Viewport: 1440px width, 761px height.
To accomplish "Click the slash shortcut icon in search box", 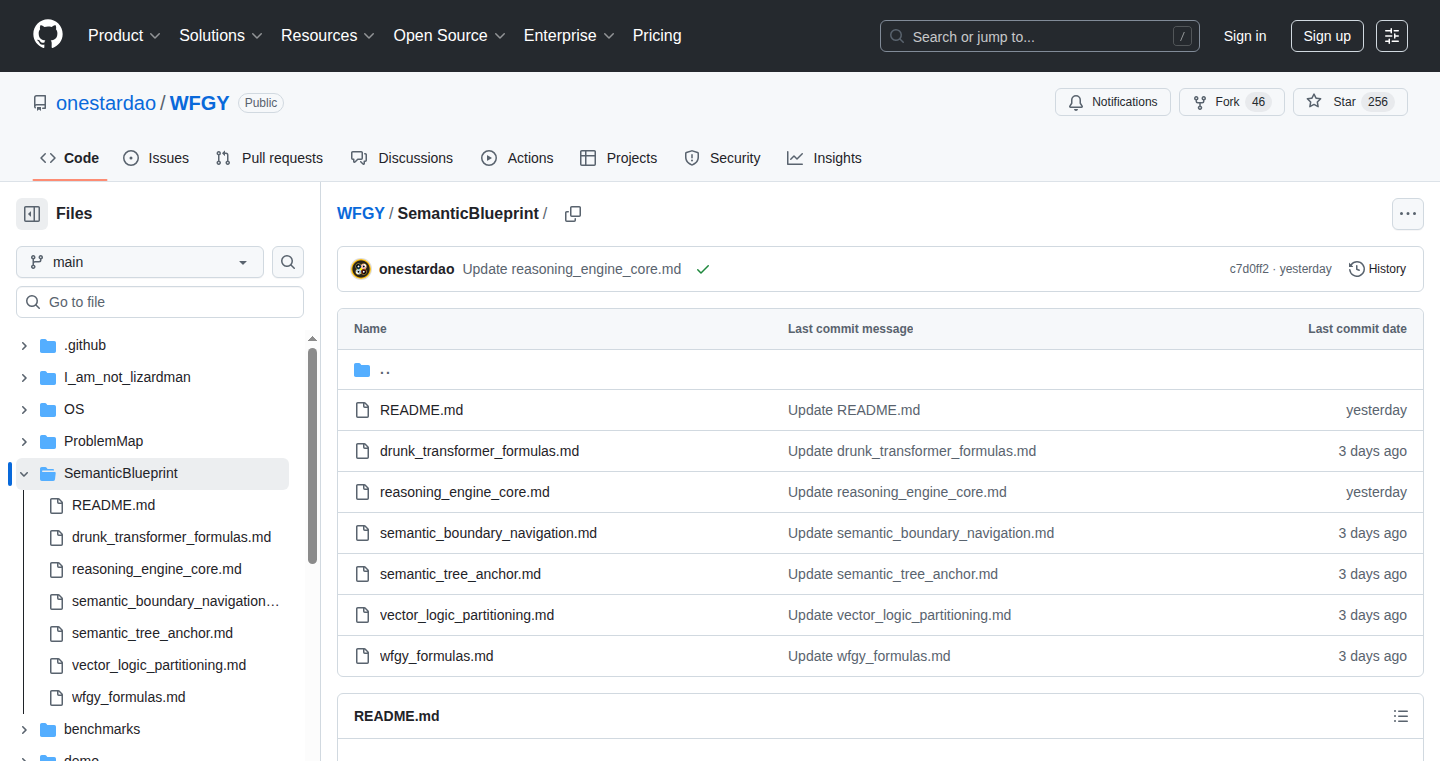I will [1182, 36].
